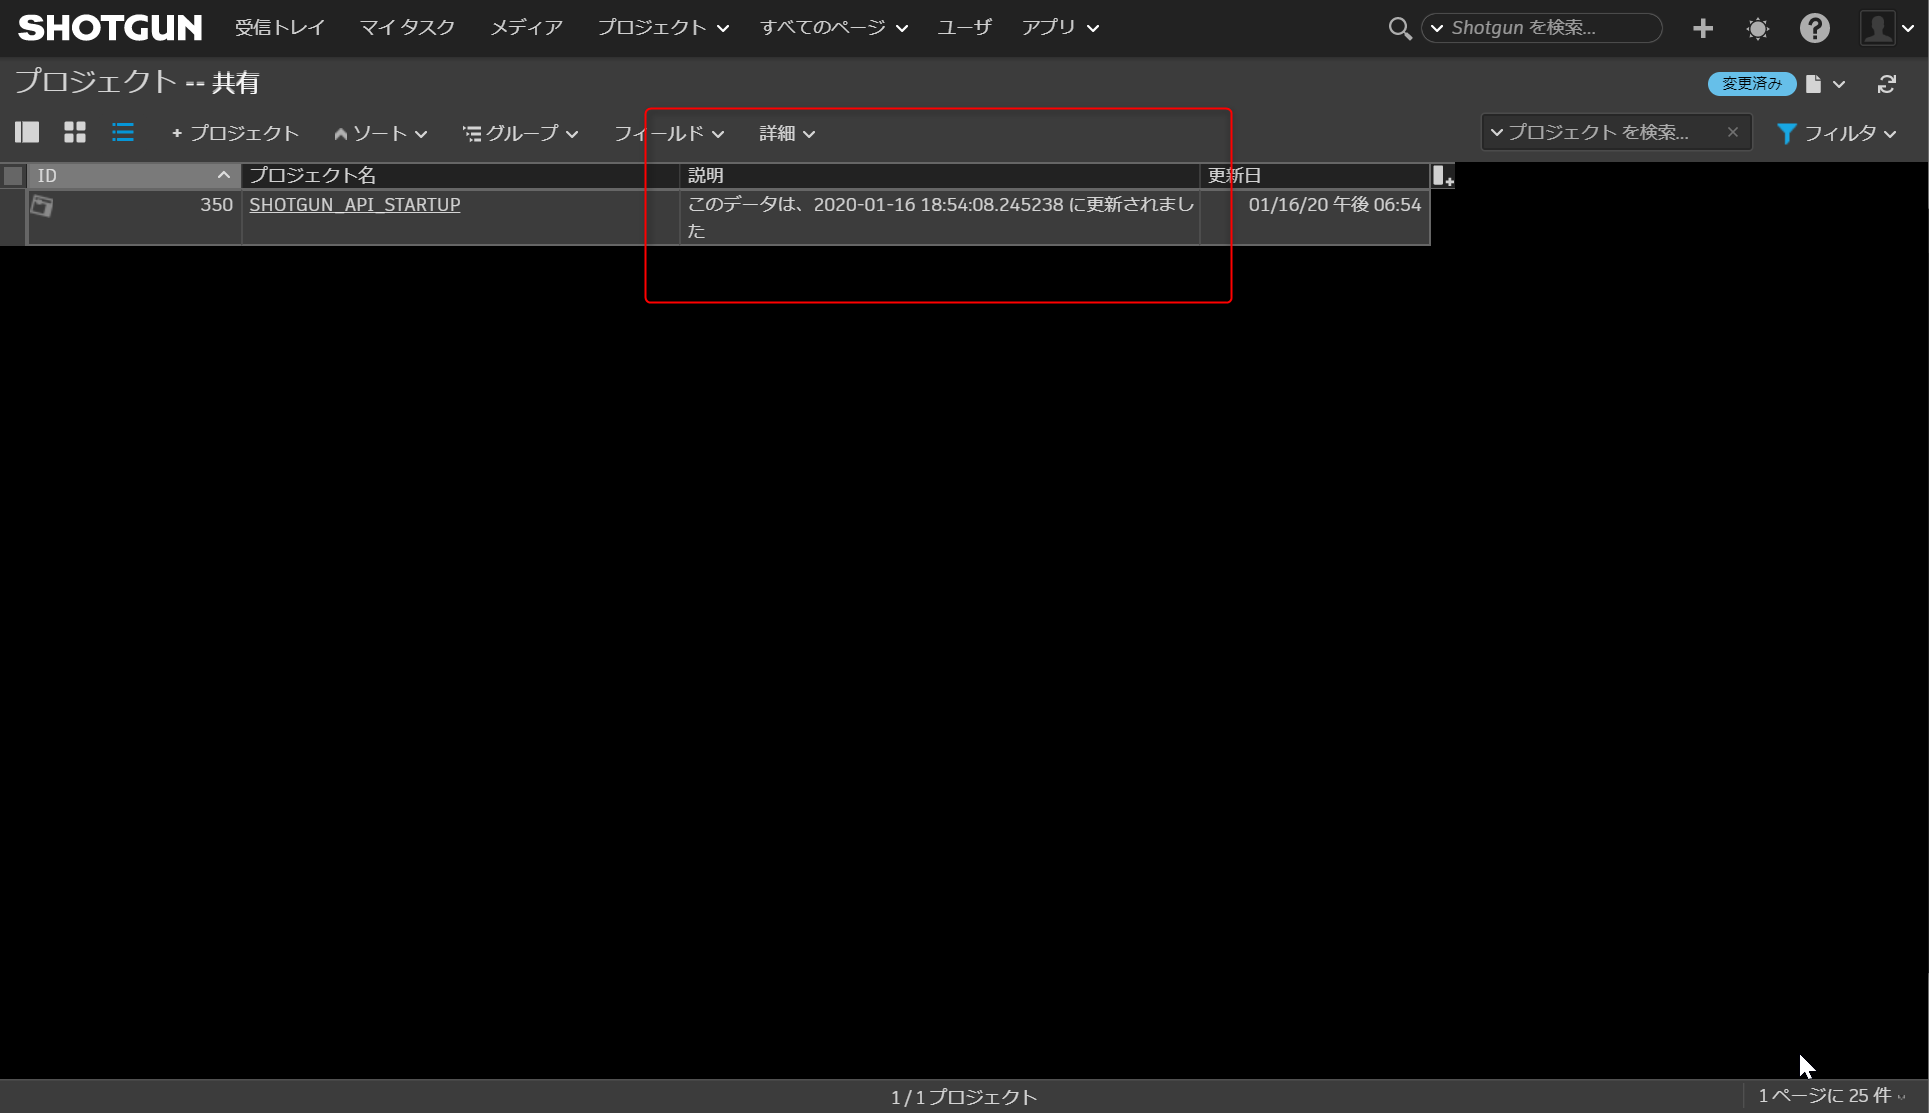Image resolution: width=1929 pixels, height=1113 pixels.
Task: Switch to thumbnail grid view icon
Action: (x=75, y=132)
